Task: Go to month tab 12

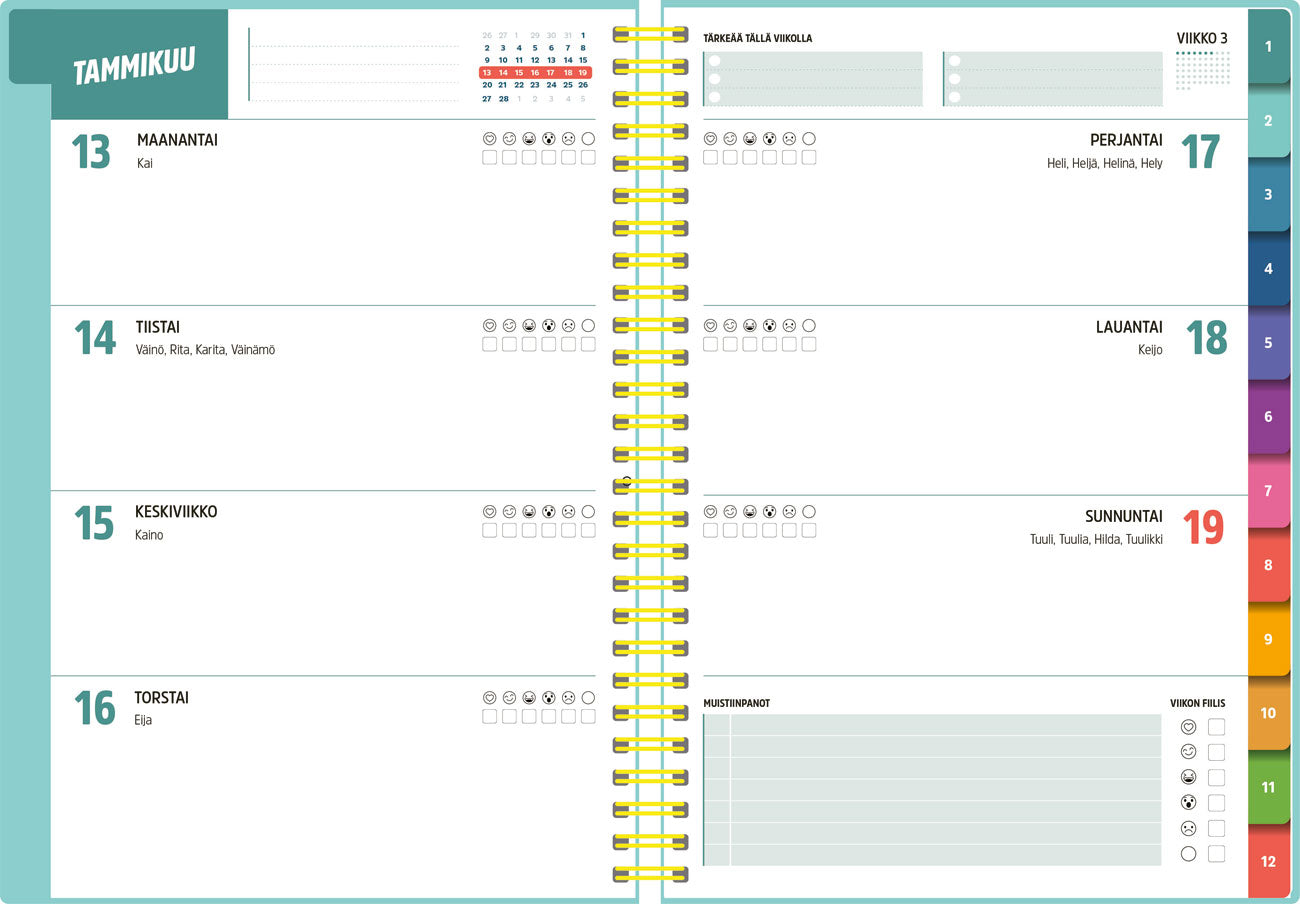Action: click(x=1269, y=861)
